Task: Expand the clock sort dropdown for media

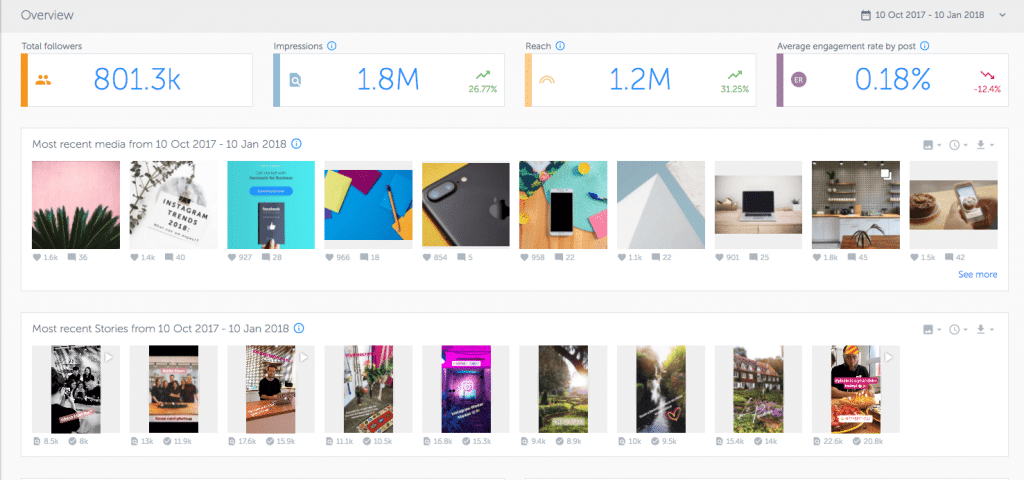Action: 958,145
